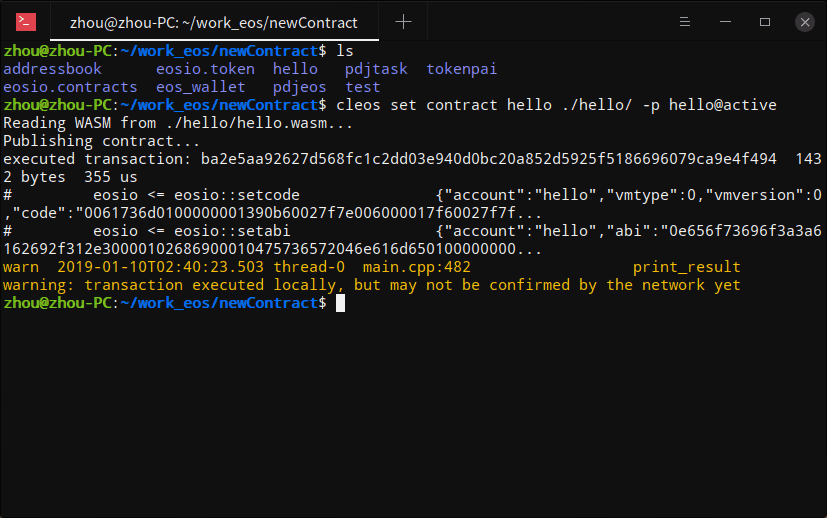The height and width of the screenshot is (518, 827).
Task: Click the pdjeos directory name
Action: pos(300,87)
